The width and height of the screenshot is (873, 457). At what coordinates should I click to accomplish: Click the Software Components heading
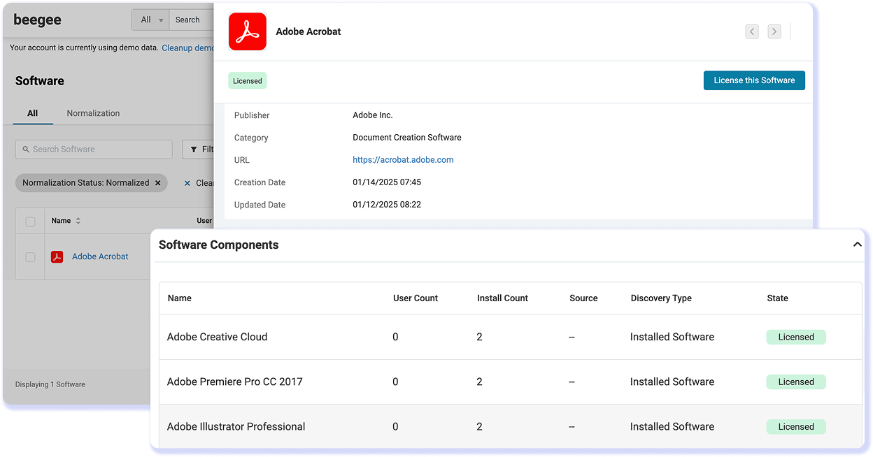point(218,245)
